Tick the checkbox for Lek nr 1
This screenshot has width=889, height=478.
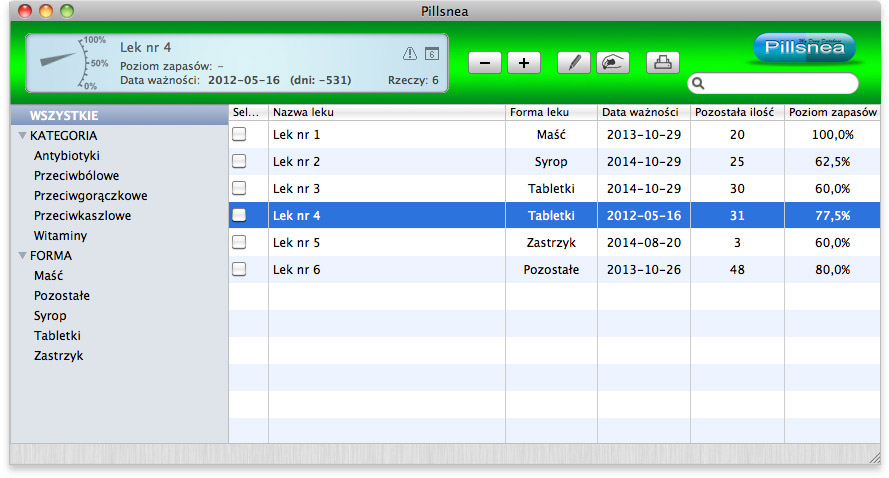[239, 134]
